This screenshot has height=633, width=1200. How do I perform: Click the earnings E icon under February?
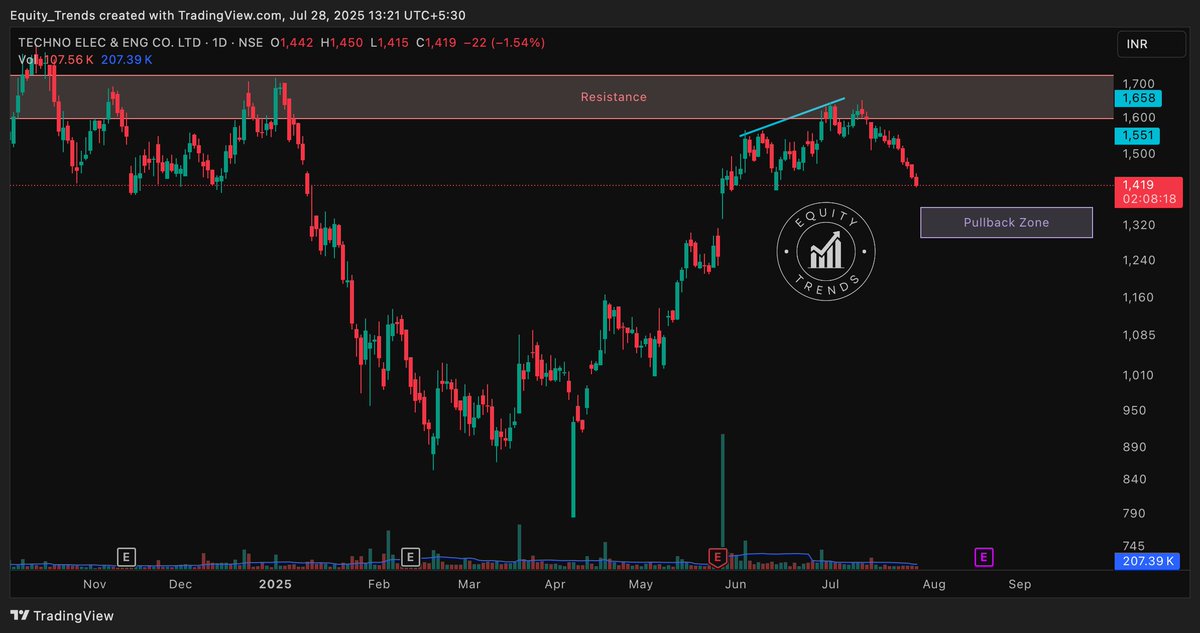[409, 557]
